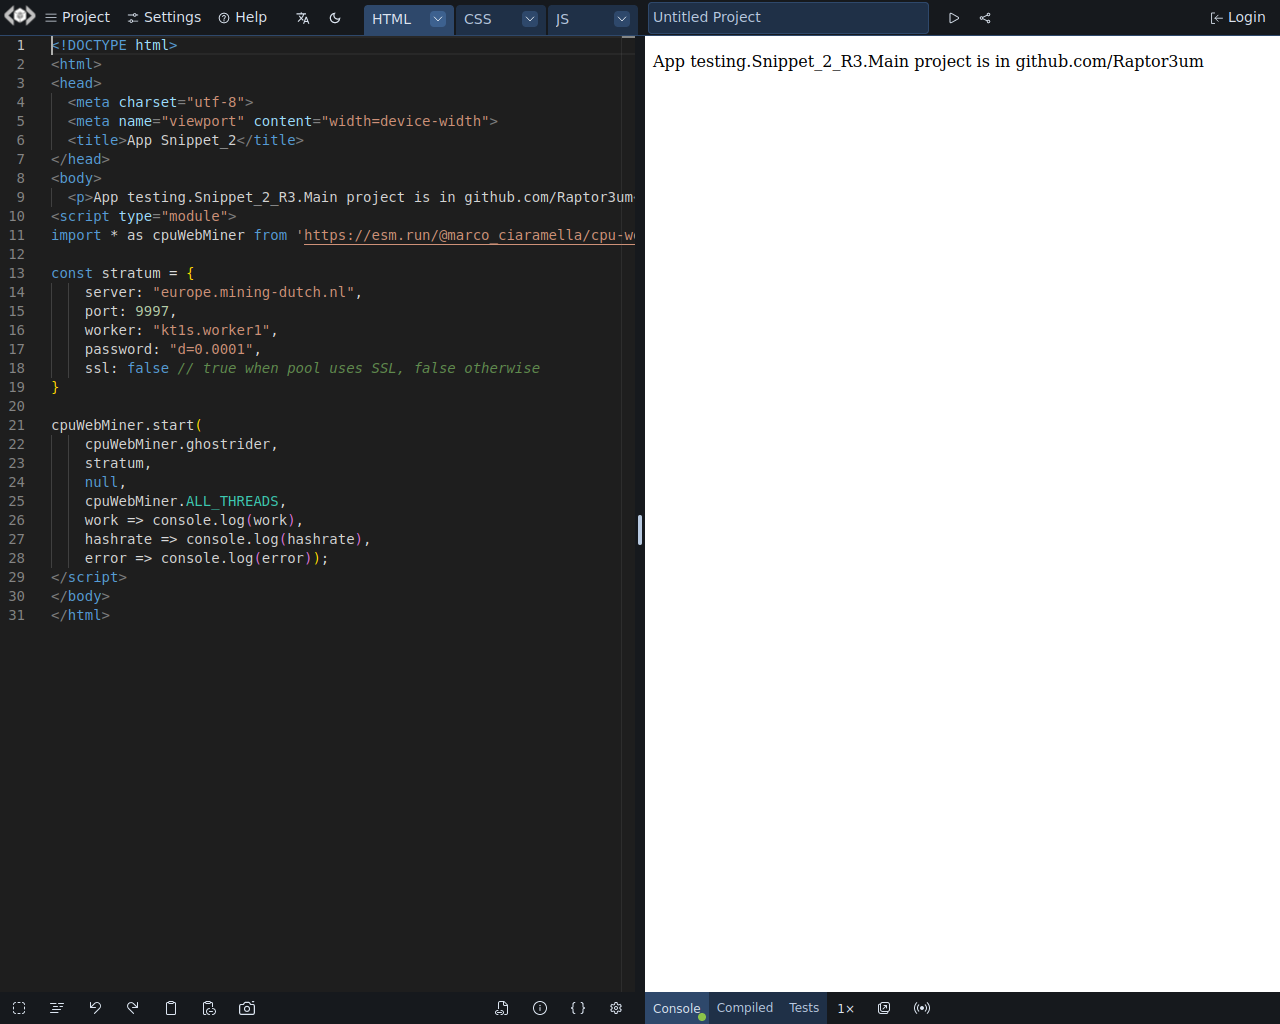The height and width of the screenshot is (1024, 1280).
Task: Expand the HTML language dropdown arrow
Action: [x=438, y=19]
